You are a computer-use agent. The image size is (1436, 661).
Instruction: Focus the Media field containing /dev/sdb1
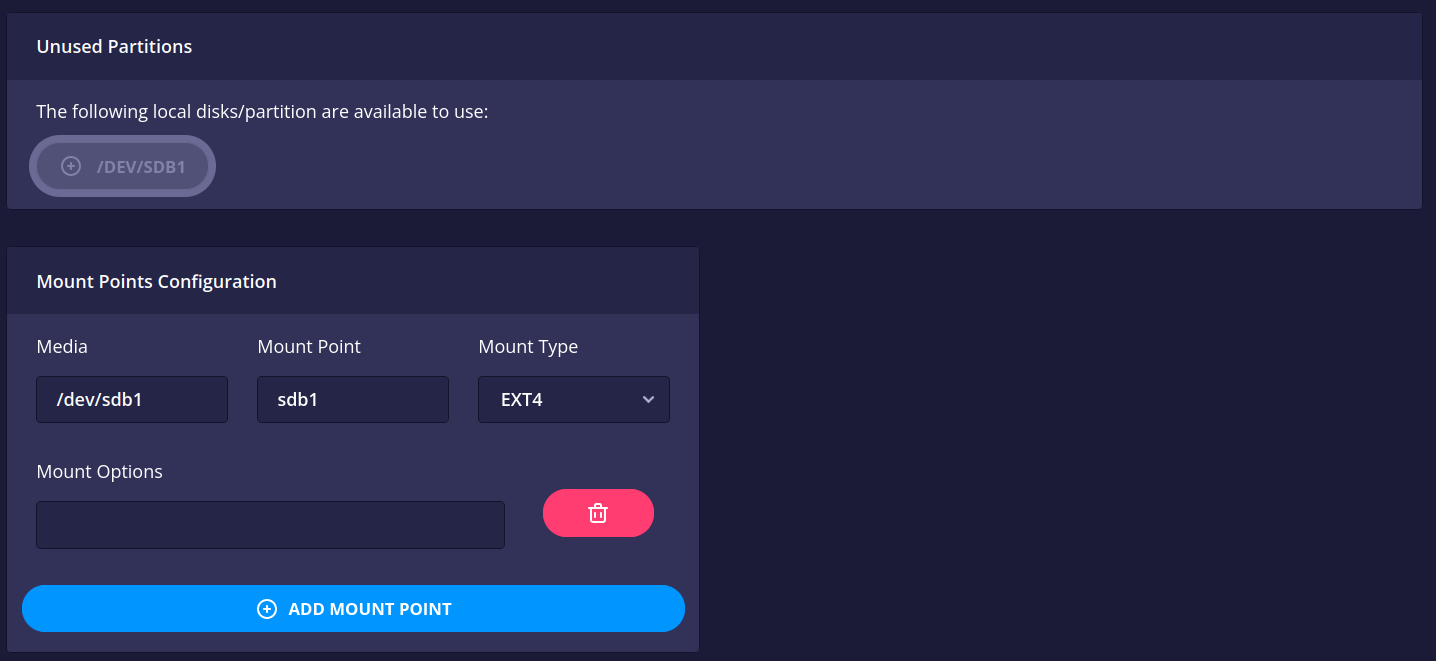(x=132, y=400)
